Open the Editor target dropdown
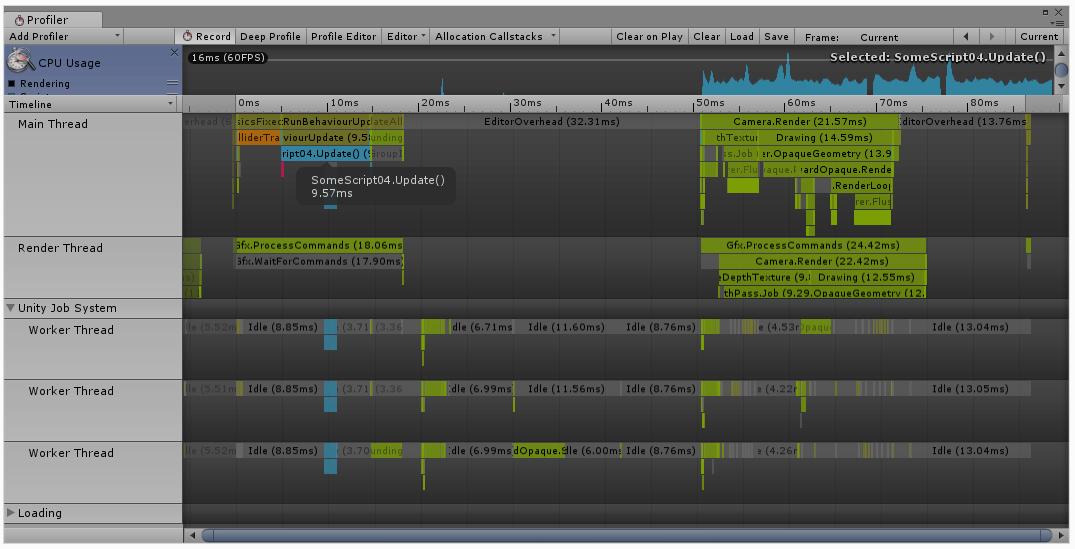 406,36
